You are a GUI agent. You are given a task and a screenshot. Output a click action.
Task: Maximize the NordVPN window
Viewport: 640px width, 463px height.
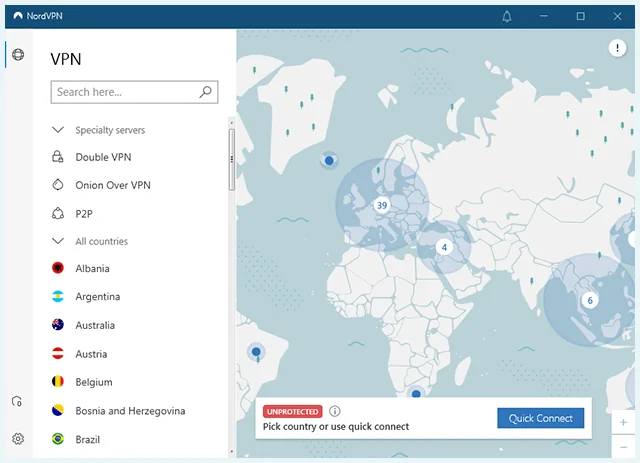[x=580, y=16]
